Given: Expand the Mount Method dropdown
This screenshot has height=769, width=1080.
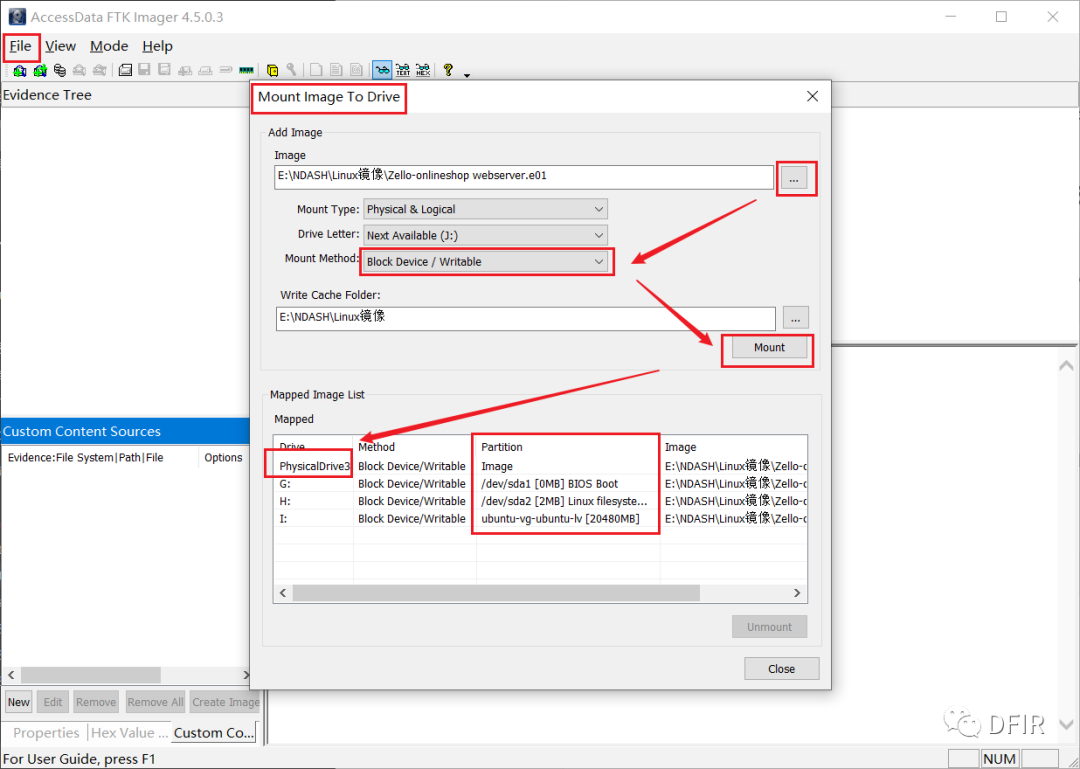Looking at the screenshot, I should pyautogui.click(x=486, y=261).
